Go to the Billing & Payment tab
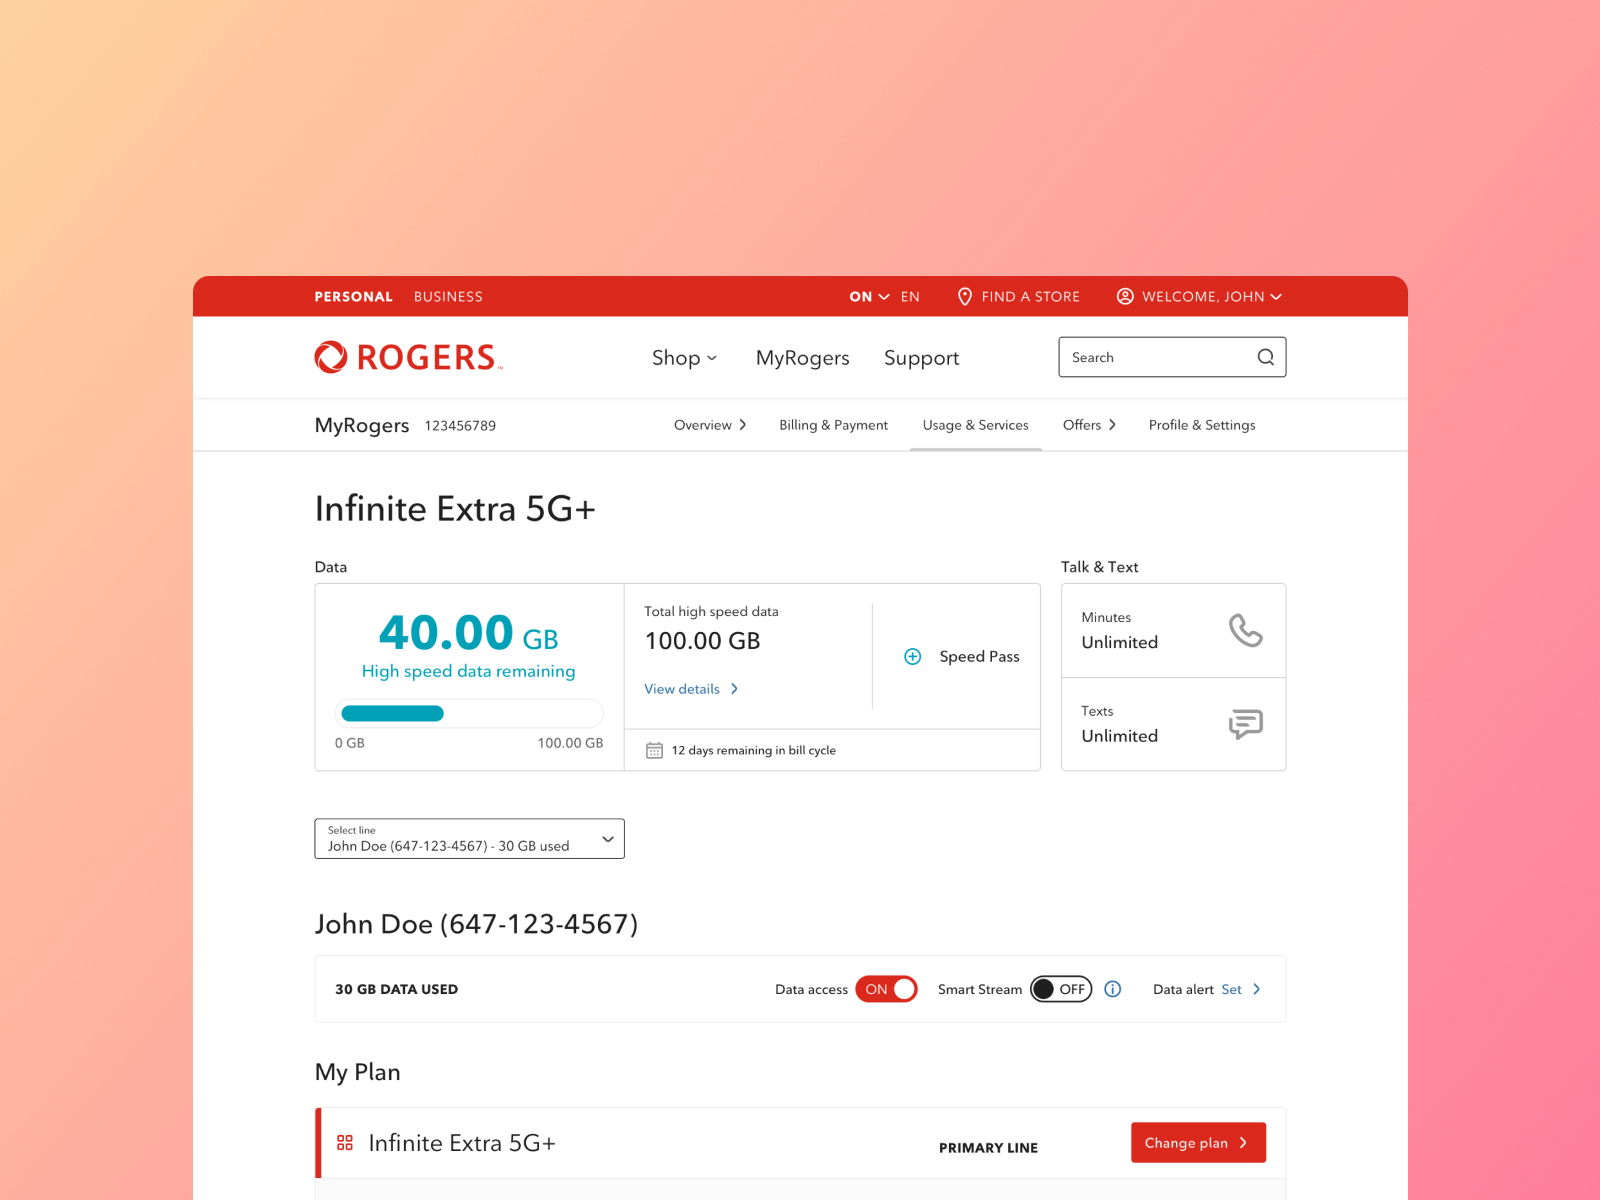 pos(833,425)
